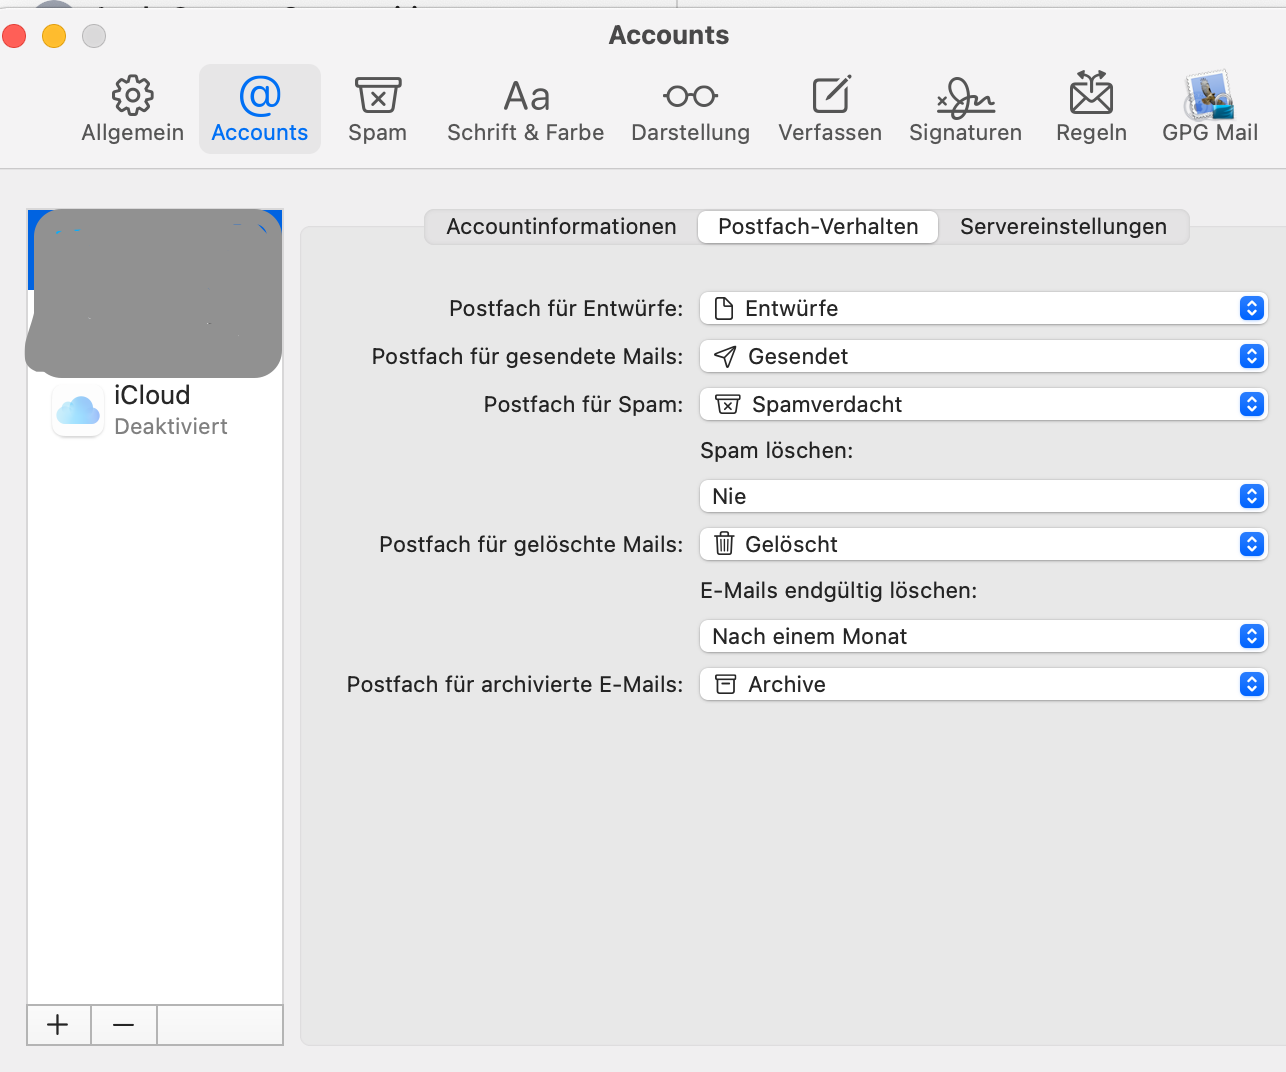Open the 'Nach einem Monat' dropdown
This screenshot has height=1072, width=1286.
(984, 636)
